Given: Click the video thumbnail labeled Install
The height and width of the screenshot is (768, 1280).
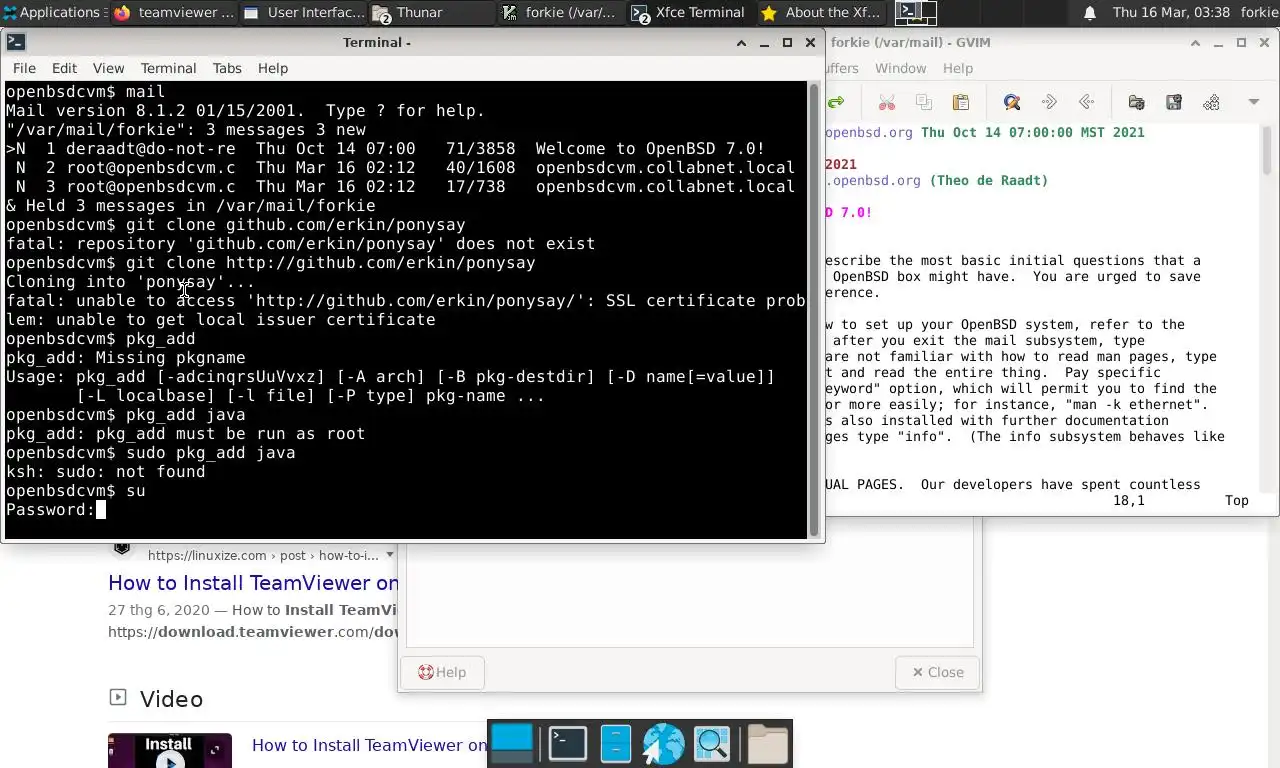Looking at the screenshot, I should (170, 750).
